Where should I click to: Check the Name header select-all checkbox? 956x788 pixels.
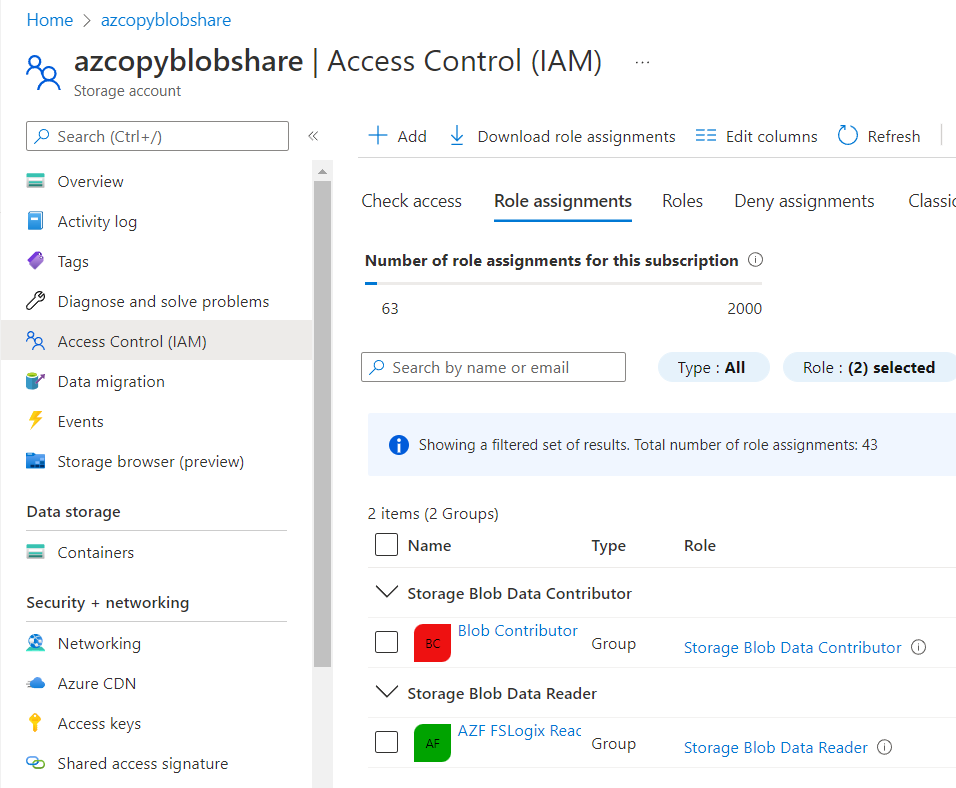coord(387,545)
